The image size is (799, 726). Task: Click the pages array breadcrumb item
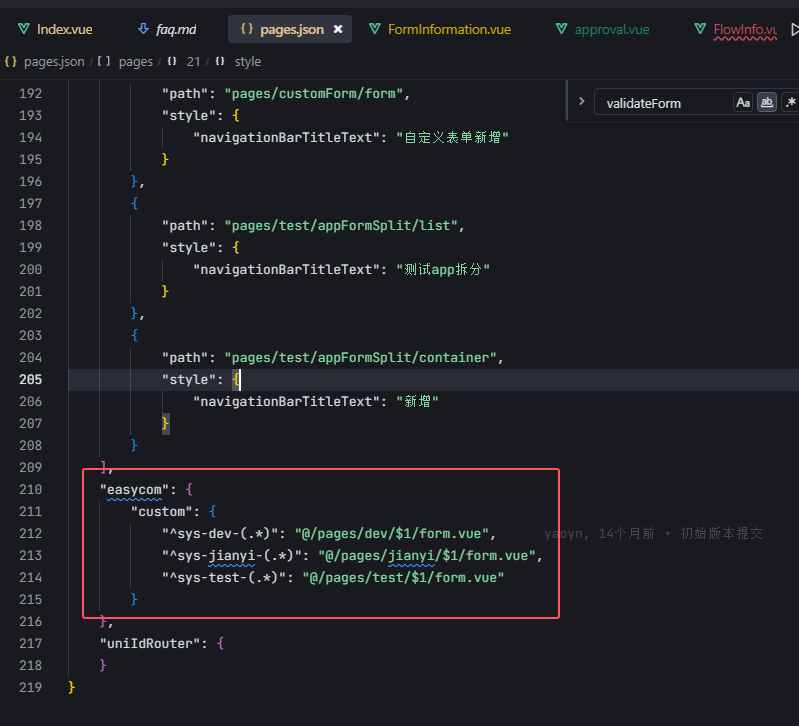click(135, 61)
